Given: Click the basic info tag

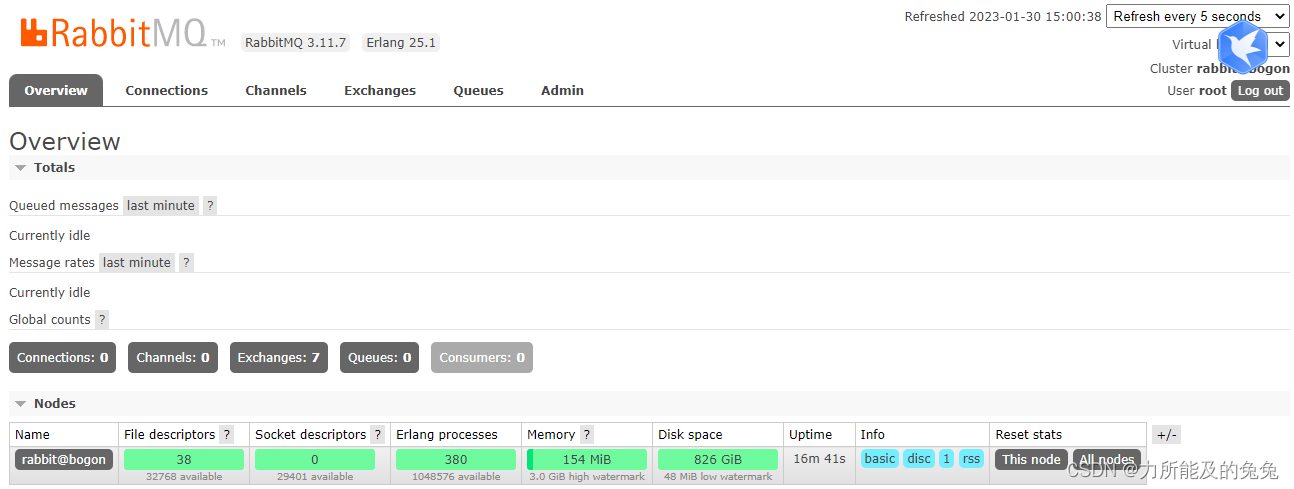Looking at the screenshot, I should coord(880,459).
